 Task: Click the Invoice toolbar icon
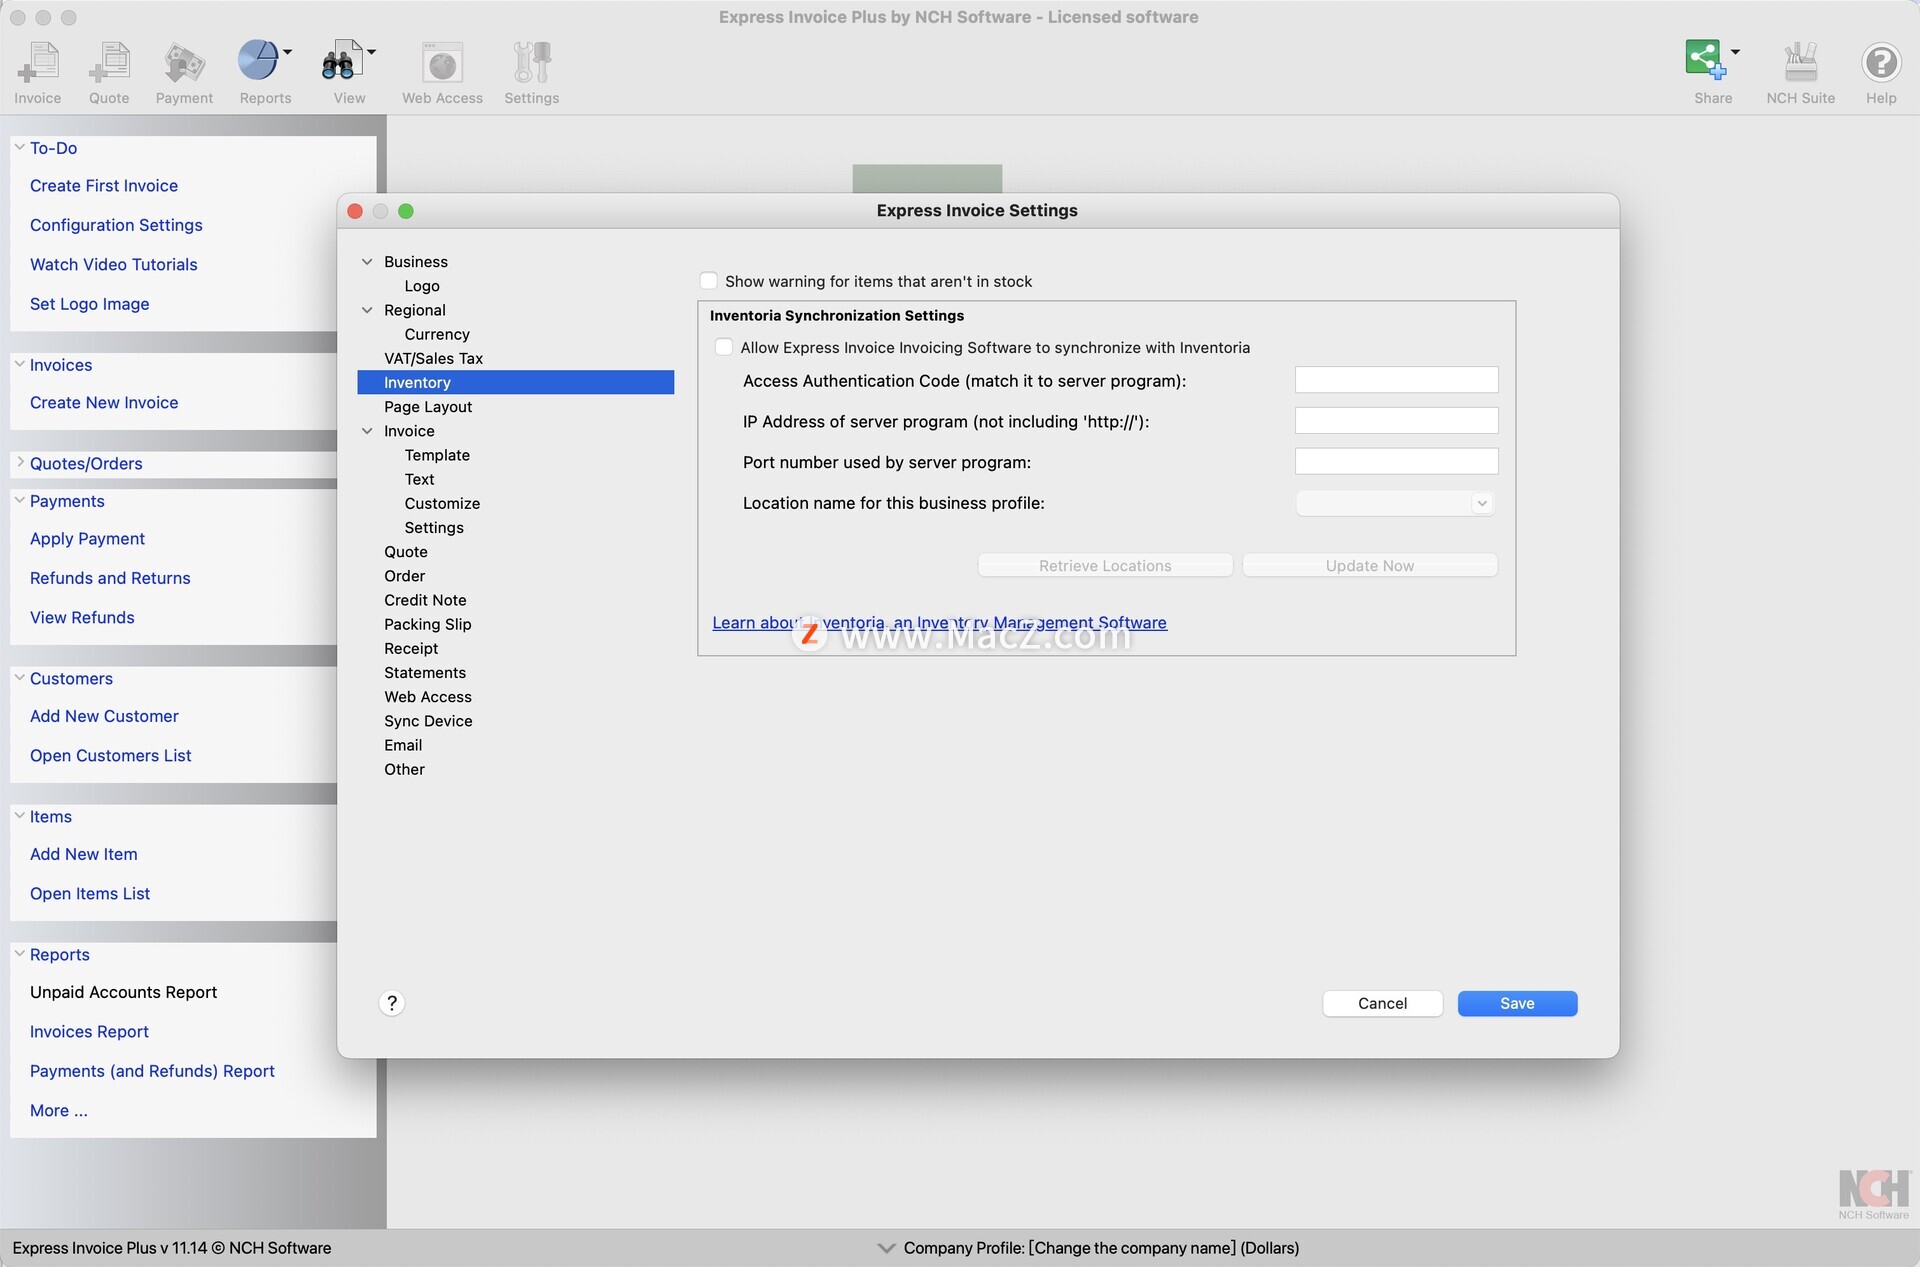[38, 63]
